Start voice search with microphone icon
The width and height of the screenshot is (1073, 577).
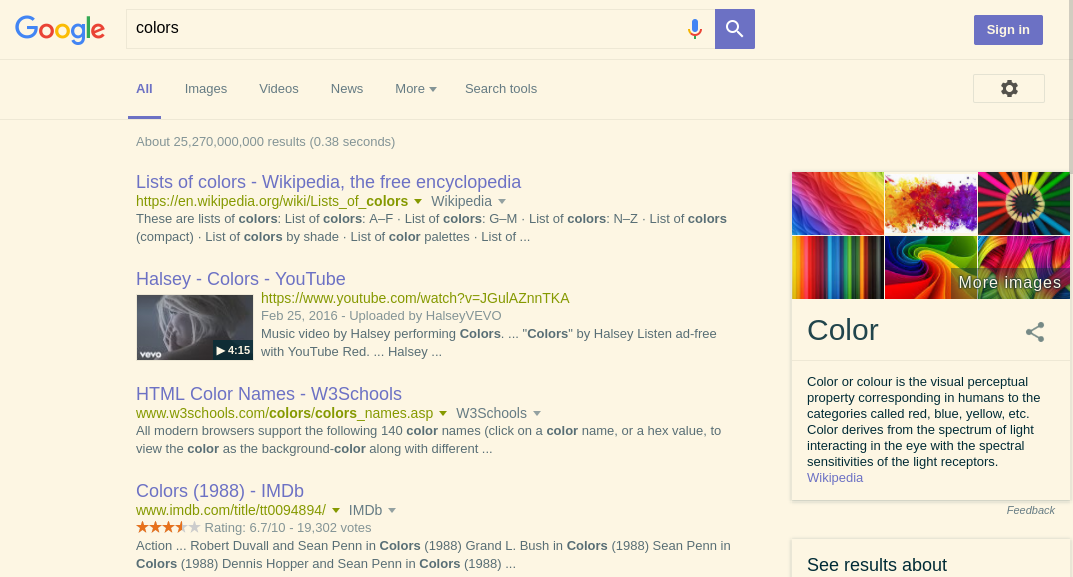695,29
